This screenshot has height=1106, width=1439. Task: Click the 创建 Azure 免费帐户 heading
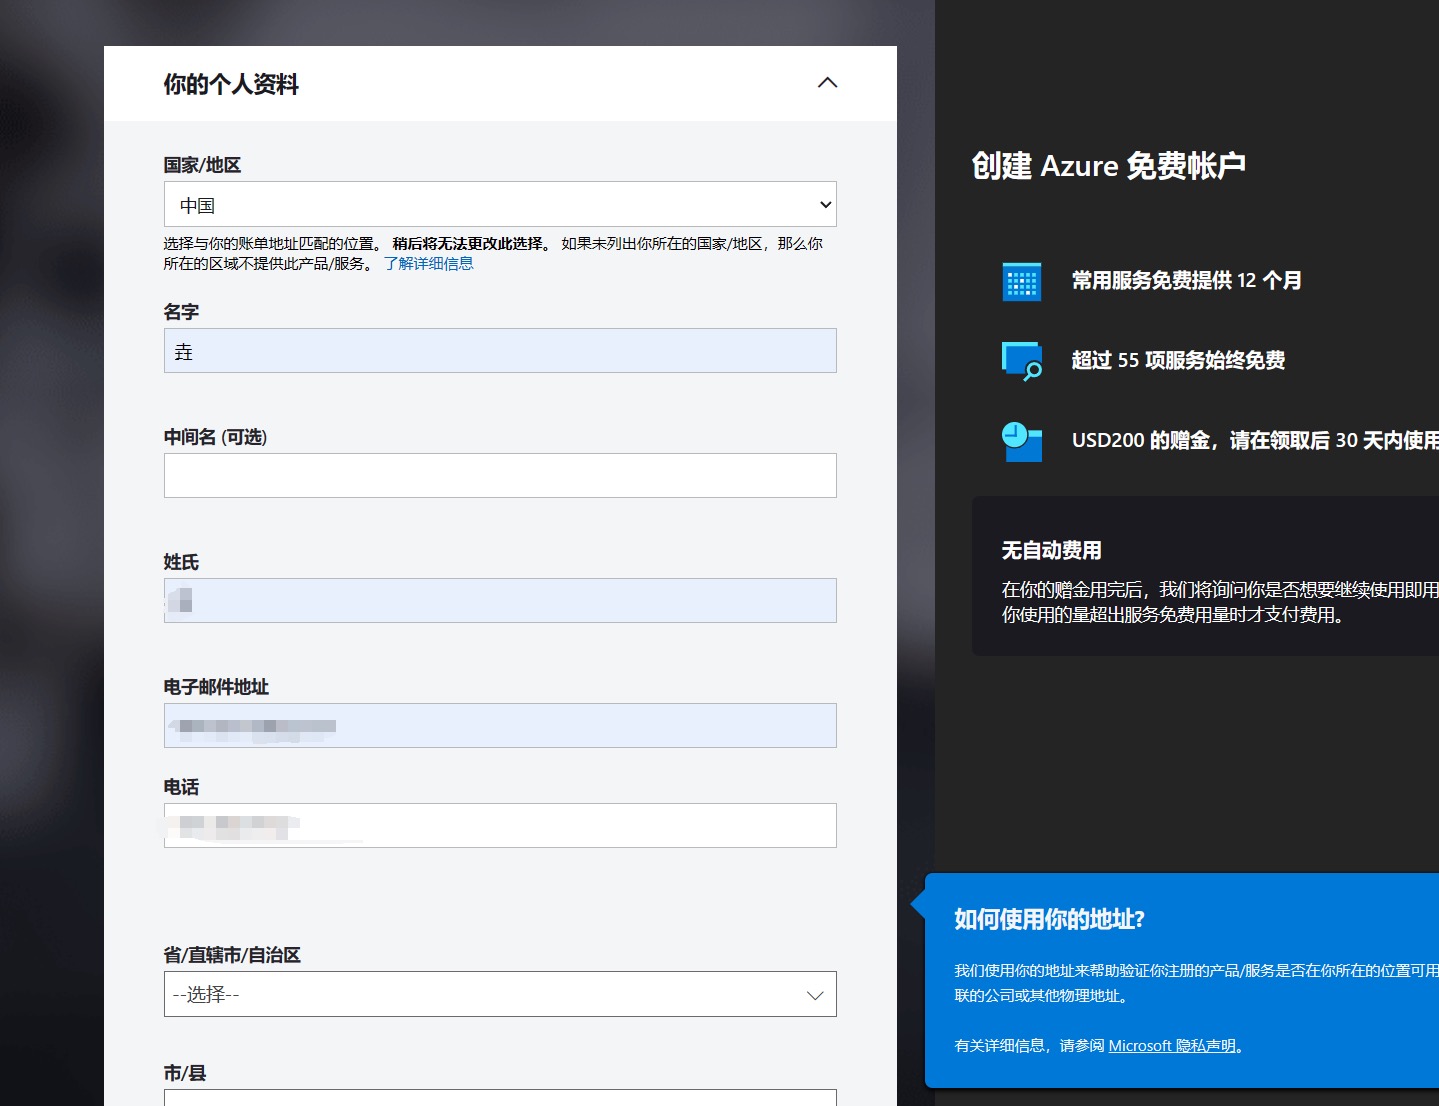pos(1108,166)
